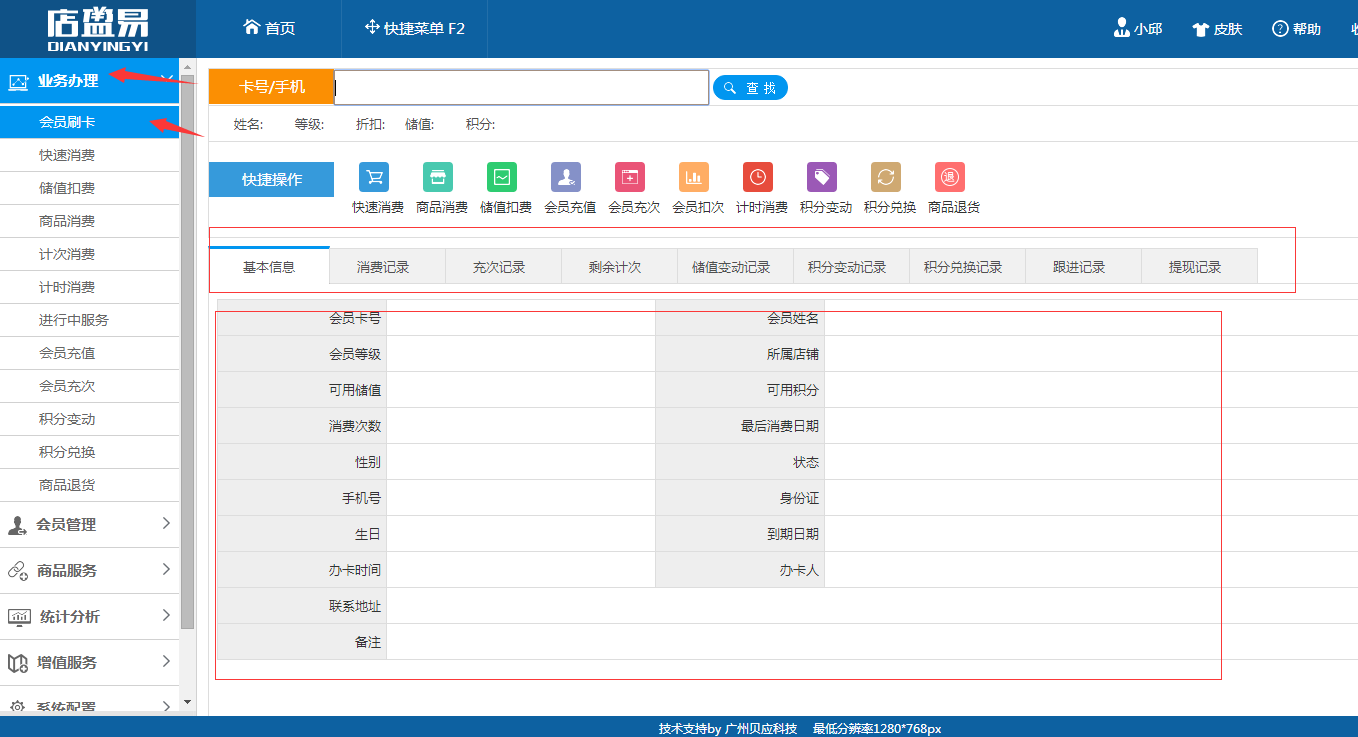
Task: Open the 提现记录 tab
Action: [1199, 267]
